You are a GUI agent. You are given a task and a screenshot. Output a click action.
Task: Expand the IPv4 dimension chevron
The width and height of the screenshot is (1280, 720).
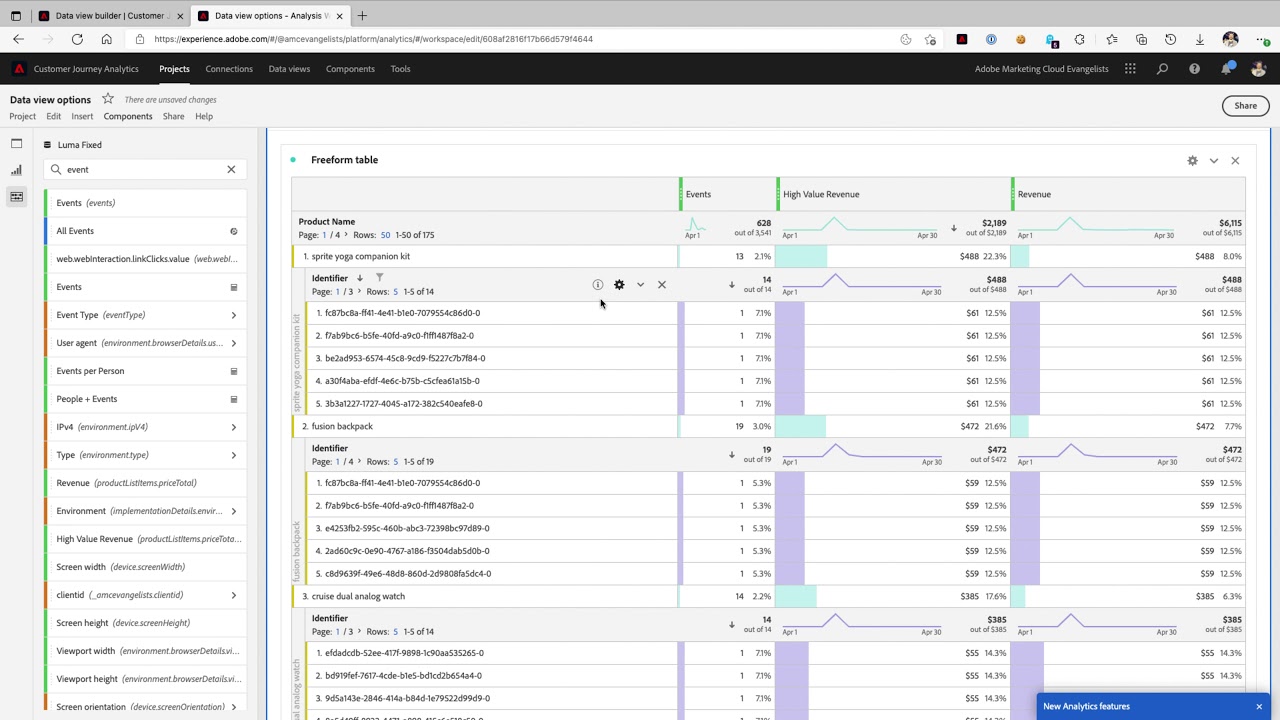tap(234, 427)
